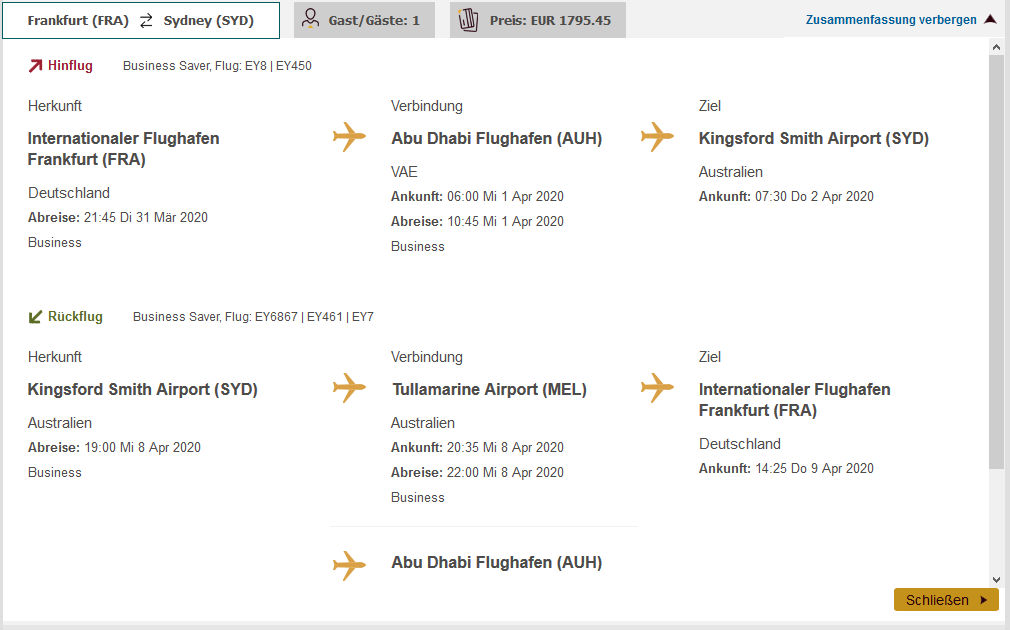
Task: Click the plane icon before return Frankfurt destination
Action: [x=657, y=388]
